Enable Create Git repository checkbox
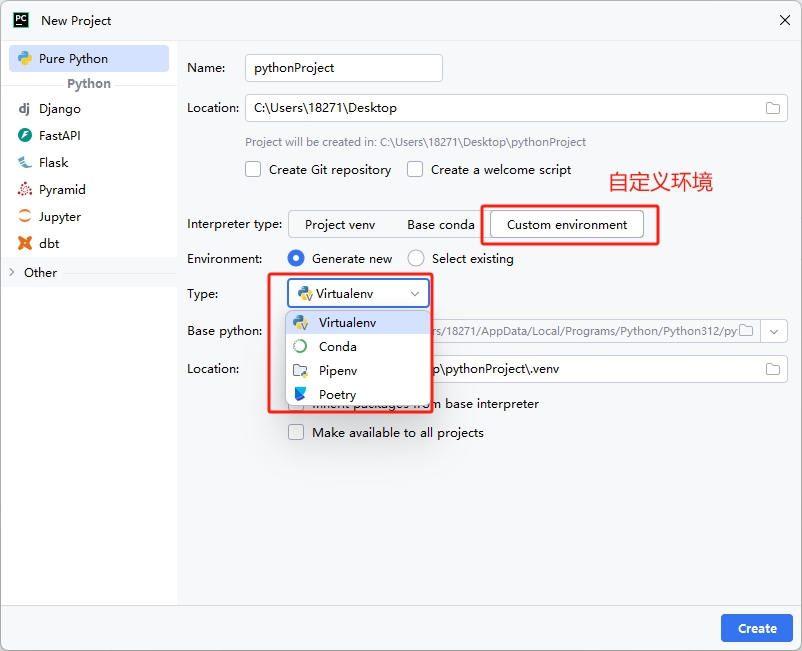 (254, 170)
